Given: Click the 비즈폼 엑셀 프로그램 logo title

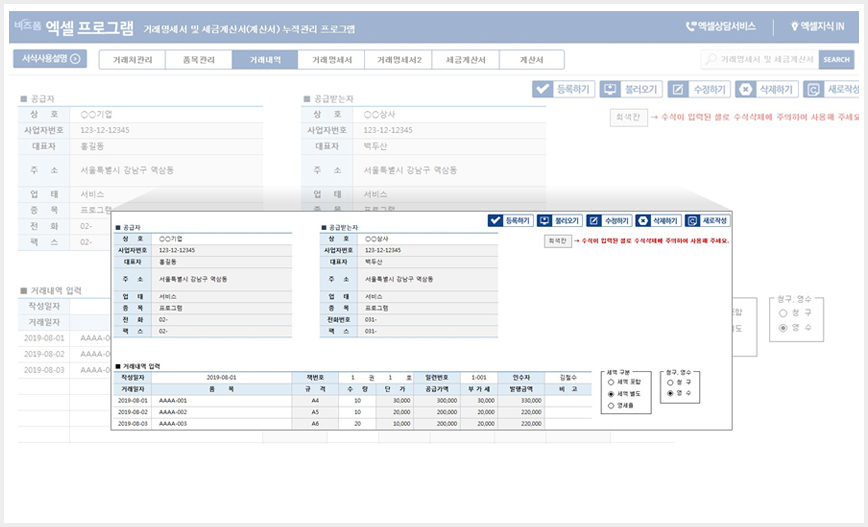Looking at the screenshot, I should point(74,27).
